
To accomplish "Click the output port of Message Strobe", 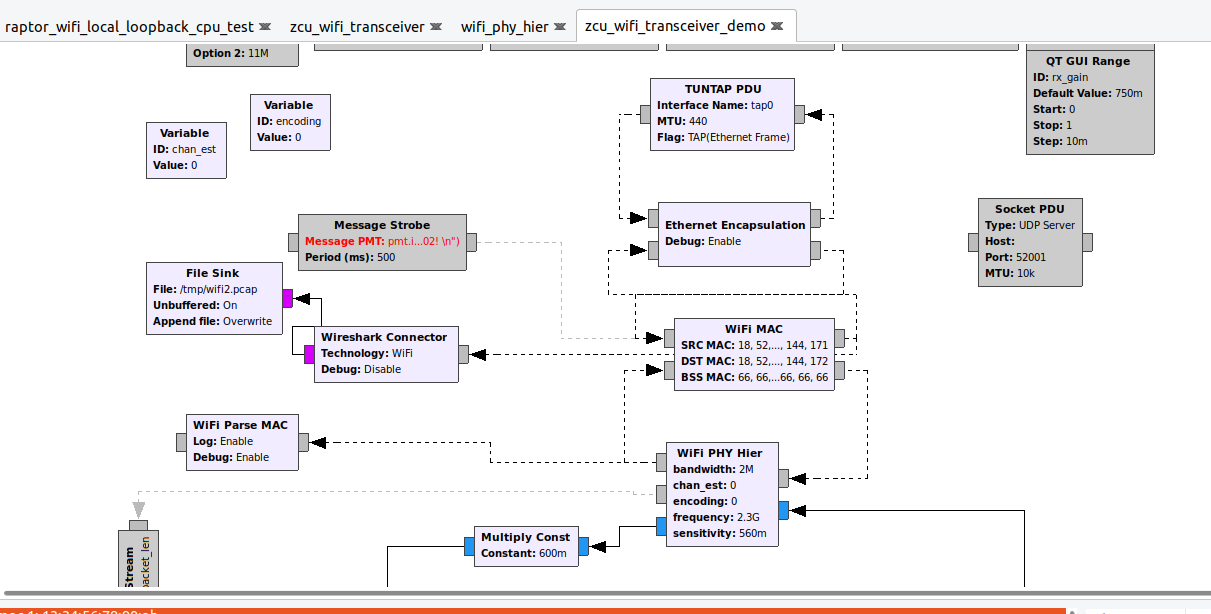I will [472, 242].
